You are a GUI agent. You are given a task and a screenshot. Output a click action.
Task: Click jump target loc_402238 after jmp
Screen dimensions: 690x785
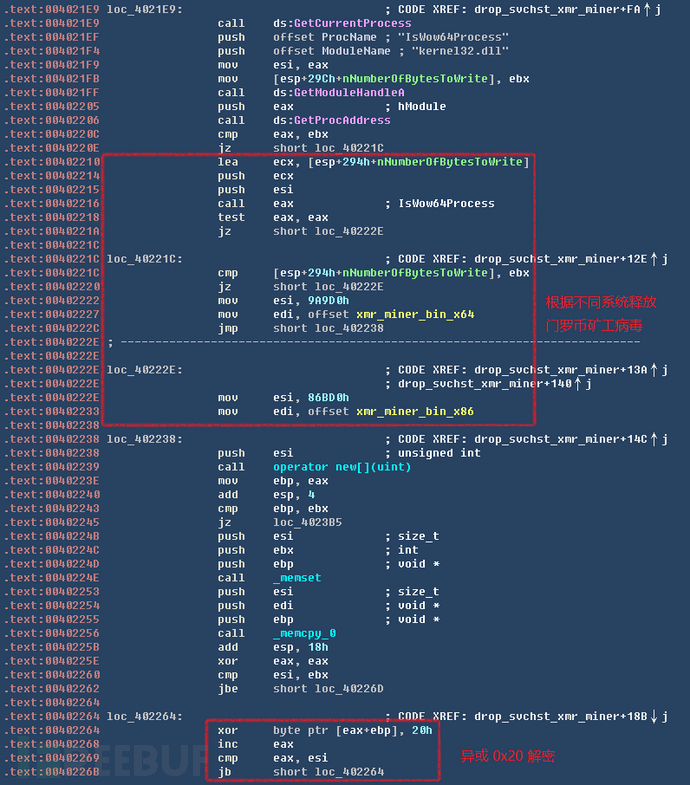point(349,328)
